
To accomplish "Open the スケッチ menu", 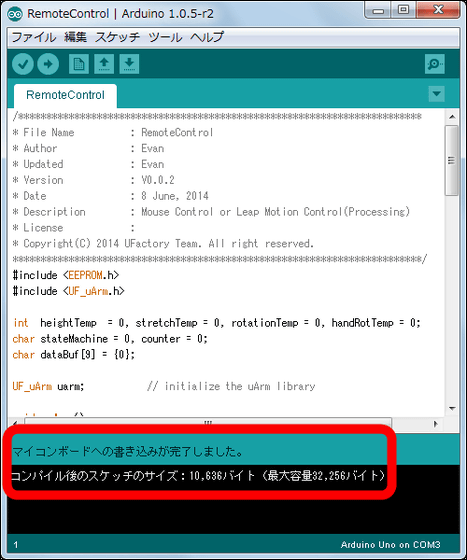I will [x=117, y=37].
